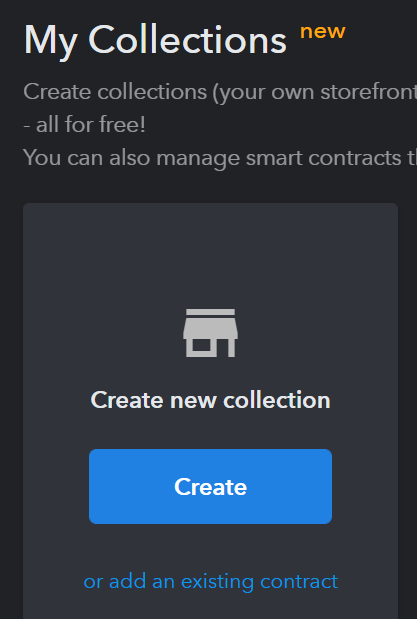
Task: Click the "Create collections (your own storefront" description line
Action: click(x=220, y=92)
